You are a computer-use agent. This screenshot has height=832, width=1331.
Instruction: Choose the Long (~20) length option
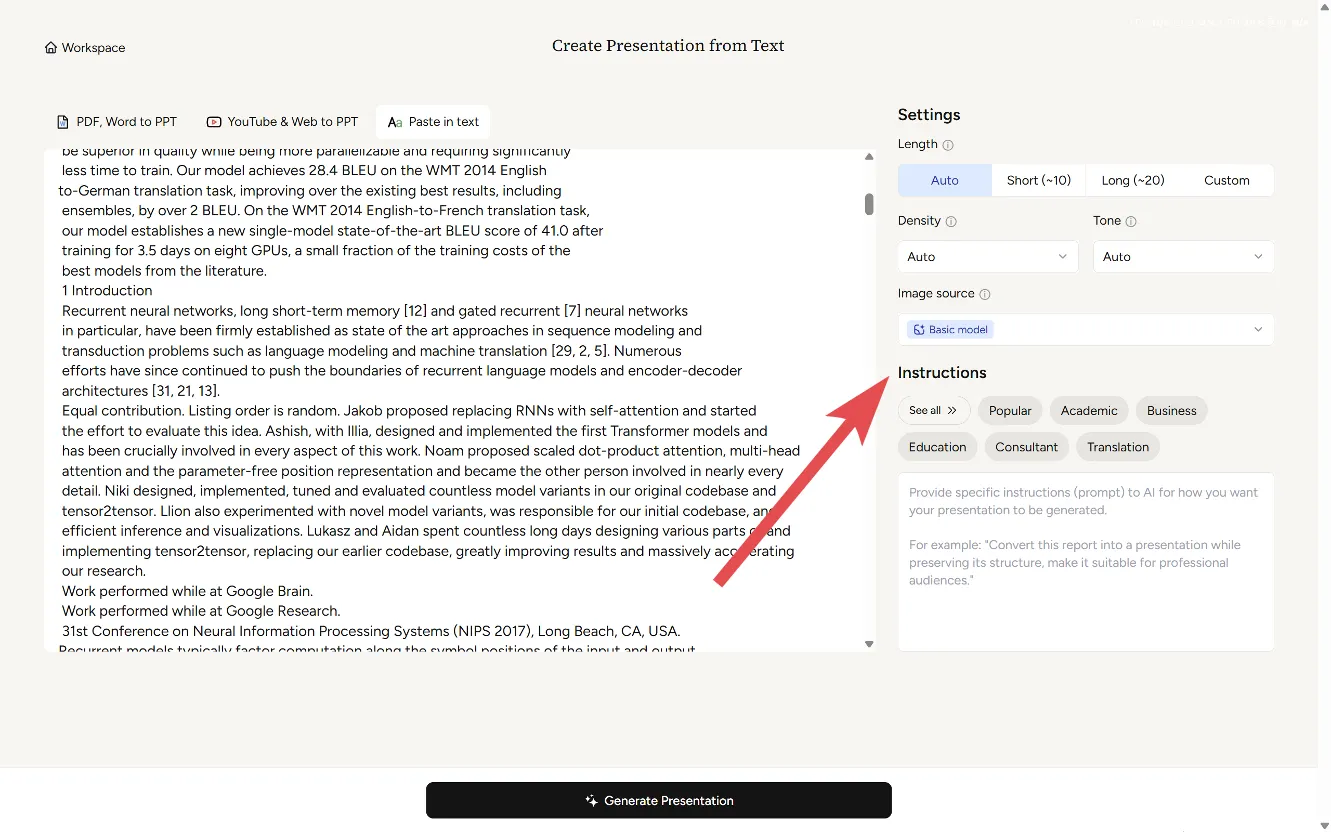(1132, 181)
